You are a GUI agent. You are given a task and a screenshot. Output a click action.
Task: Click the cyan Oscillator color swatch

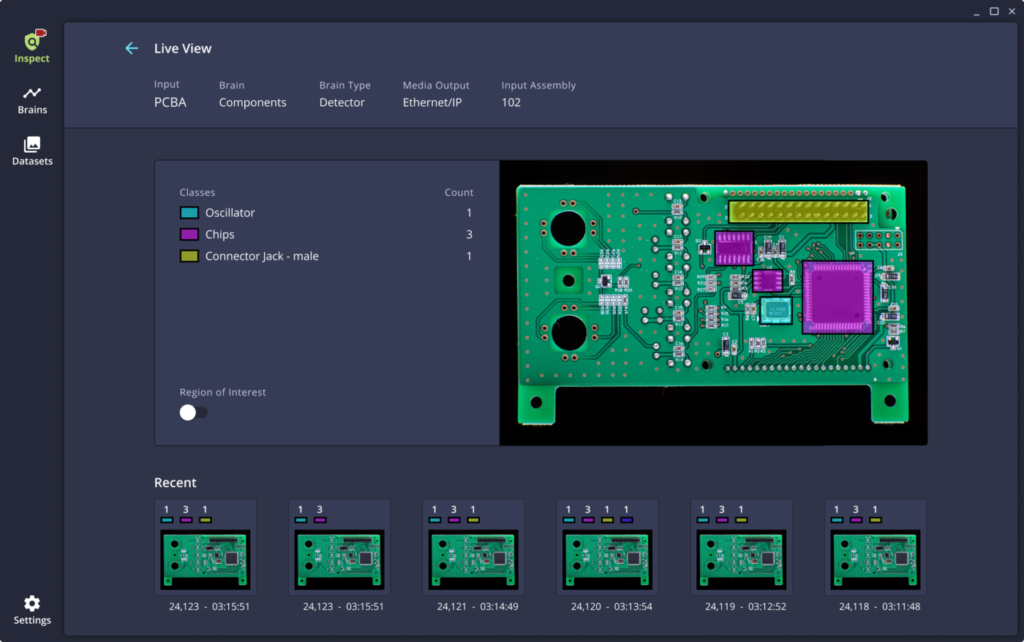189,213
